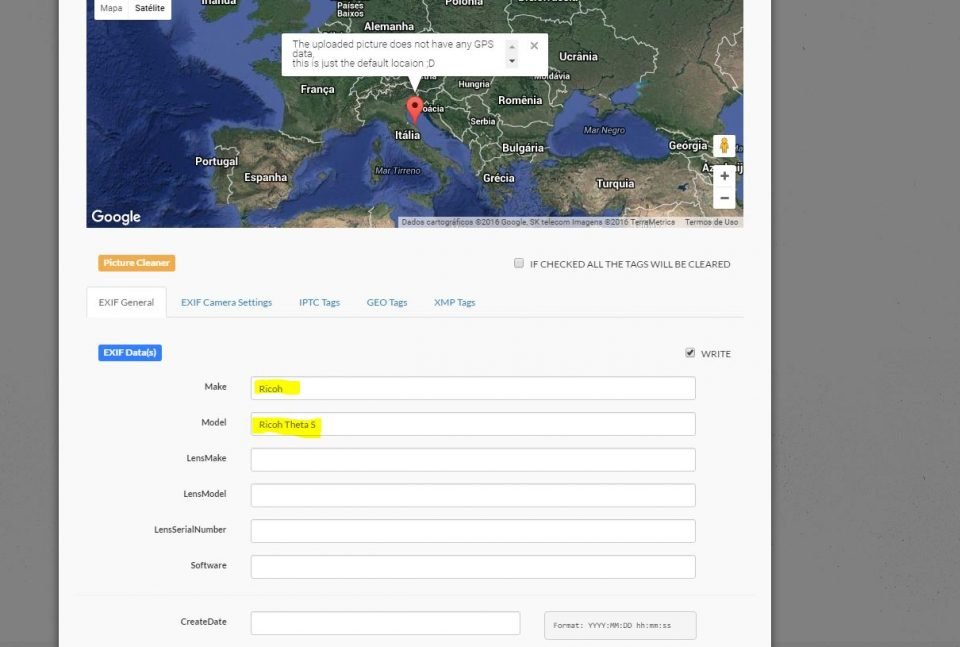The width and height of the screenshot is (960, 647).
Task: Open the Termos de Uso link
Action: click(x=711, y=222)
